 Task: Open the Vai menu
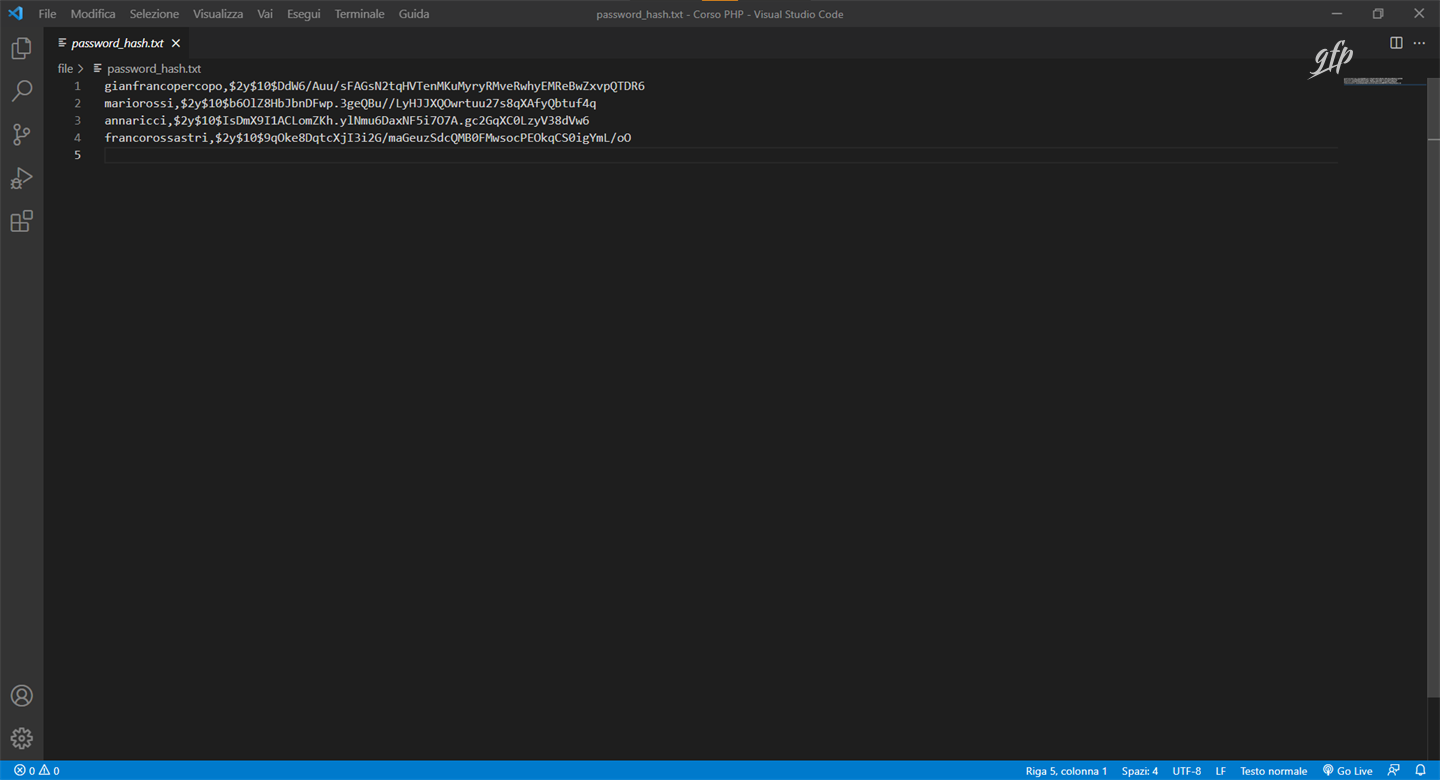[x=265, y=14]
